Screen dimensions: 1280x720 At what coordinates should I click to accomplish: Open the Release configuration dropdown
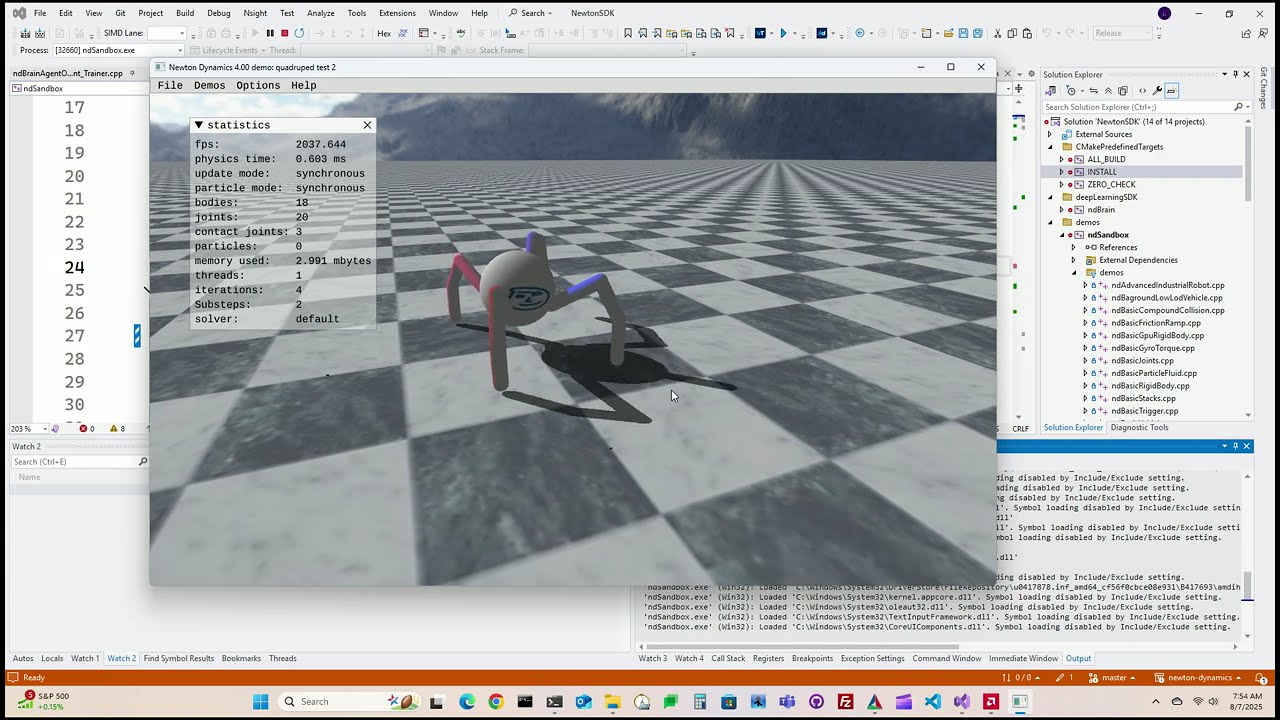coord(1122,33)
